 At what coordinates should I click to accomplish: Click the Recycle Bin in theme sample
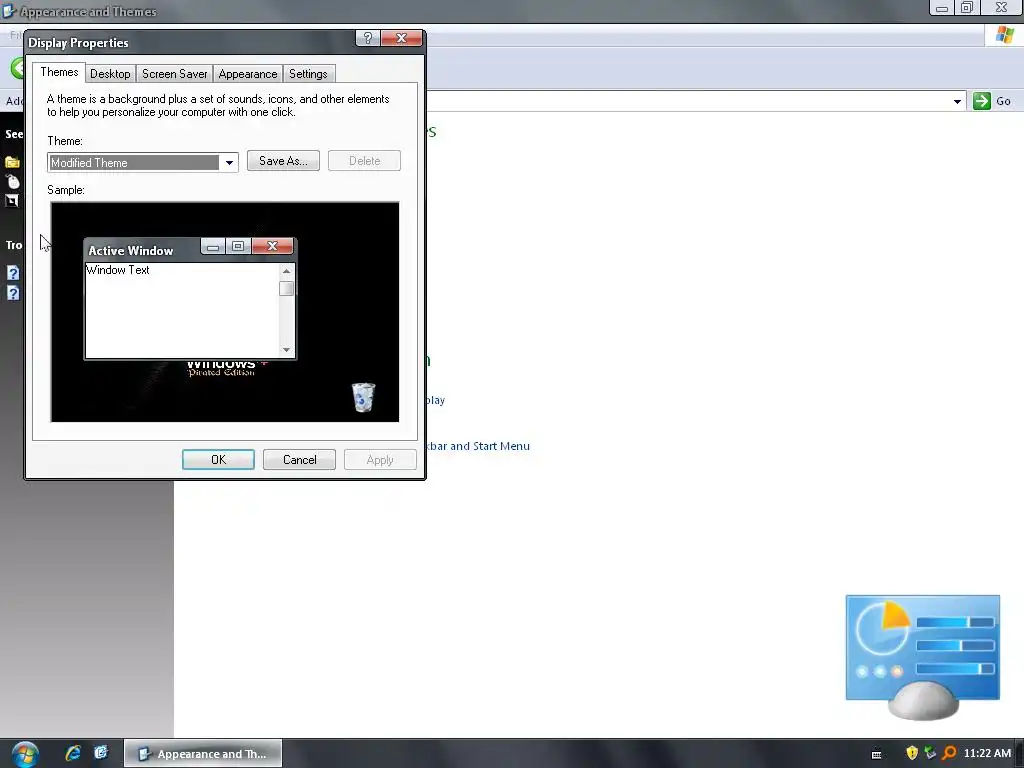click(x=364, y=397)
